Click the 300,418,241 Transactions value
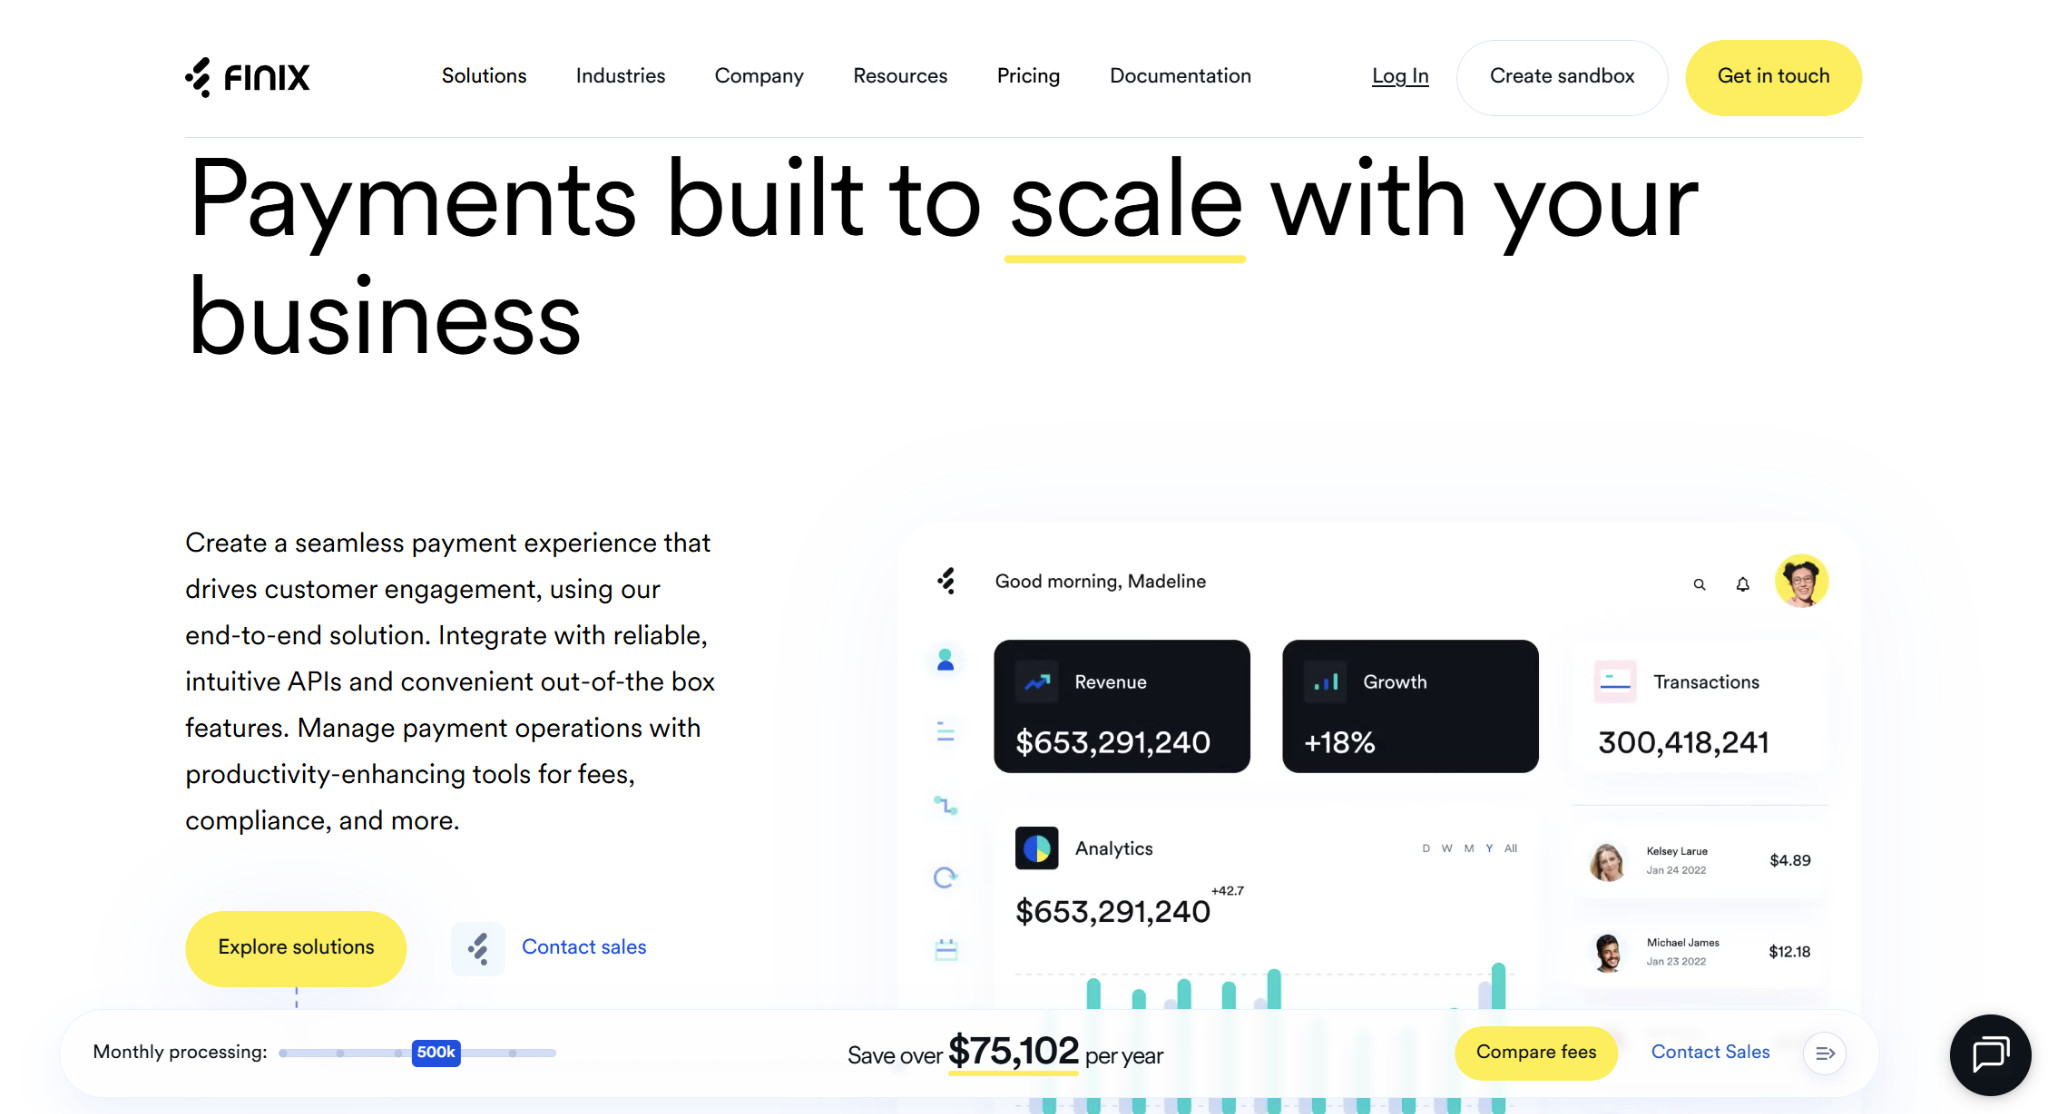This screenshot has width=2048, height=1114. click(1684, 742)
